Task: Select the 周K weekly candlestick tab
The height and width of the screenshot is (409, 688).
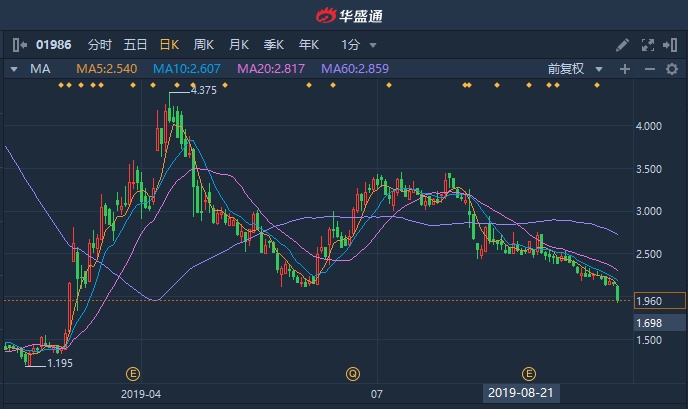Action: (204, 45)
